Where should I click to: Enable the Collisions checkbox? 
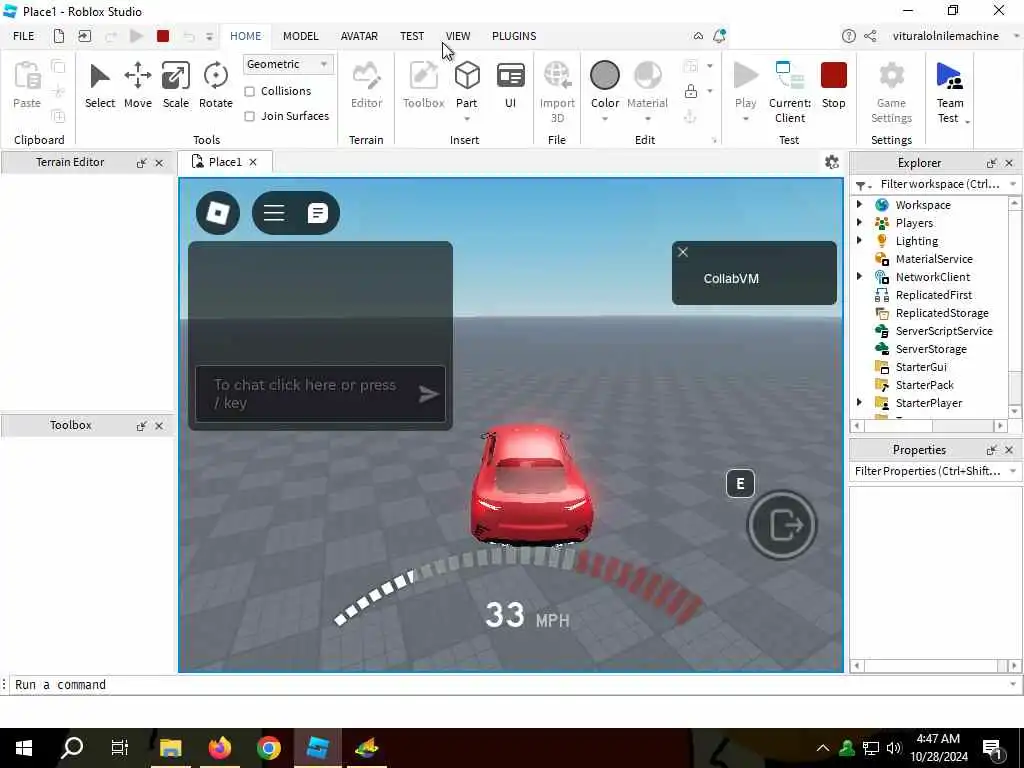coord(249,91)
